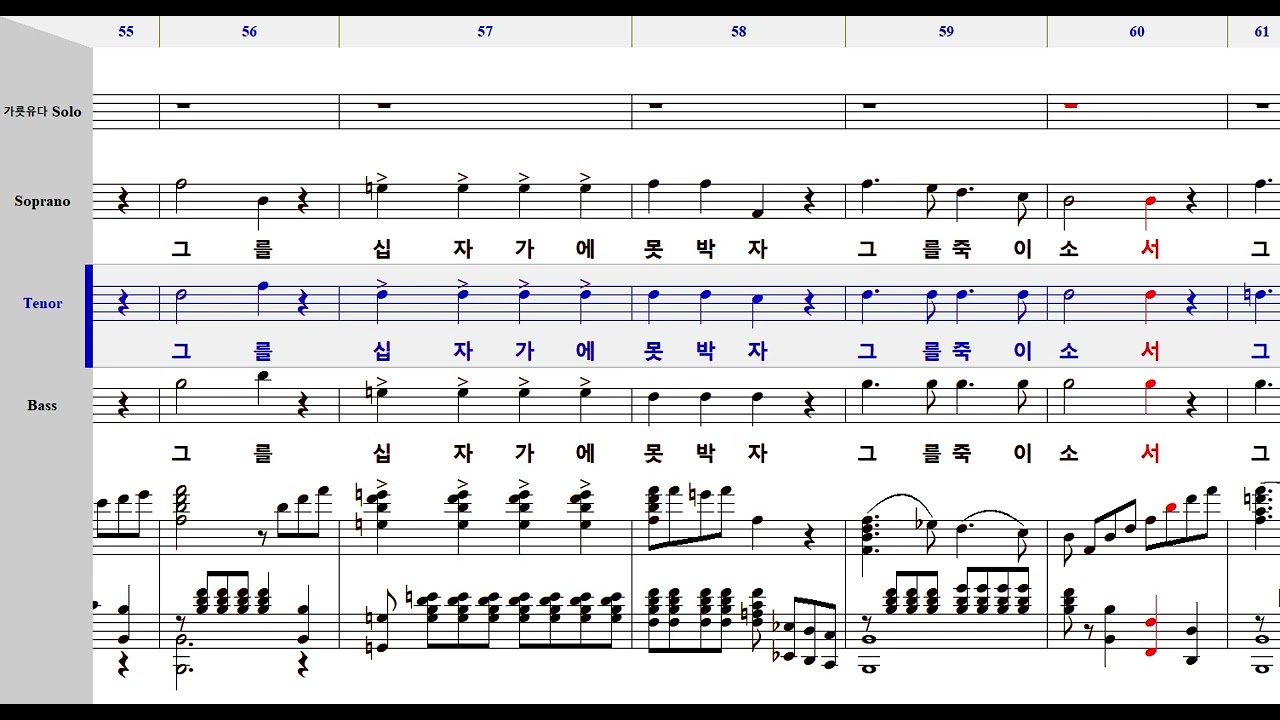Click the red lyric 서 under Bass
This screenshot has height=720, width=1280.
(1151, 453)
